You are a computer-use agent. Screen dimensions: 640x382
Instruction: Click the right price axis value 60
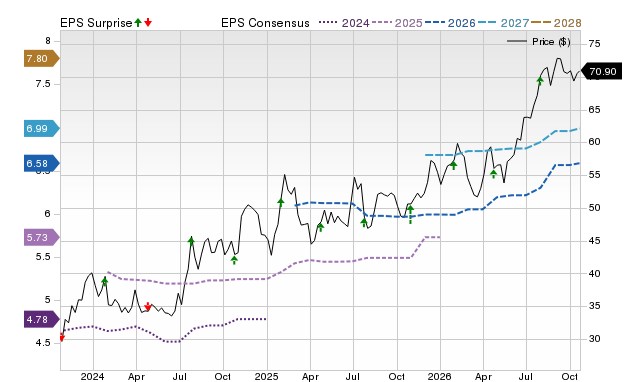594,142
